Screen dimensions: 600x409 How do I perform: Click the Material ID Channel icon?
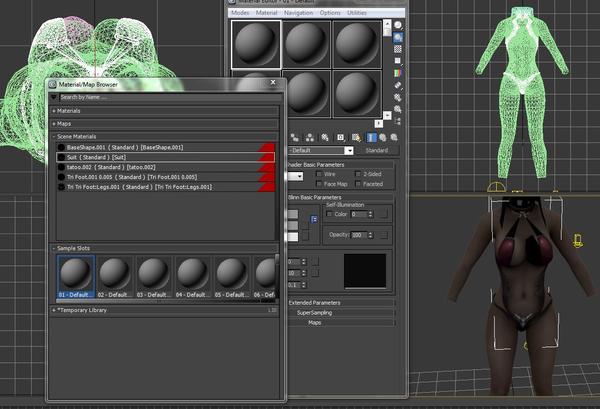pos(340,137)
